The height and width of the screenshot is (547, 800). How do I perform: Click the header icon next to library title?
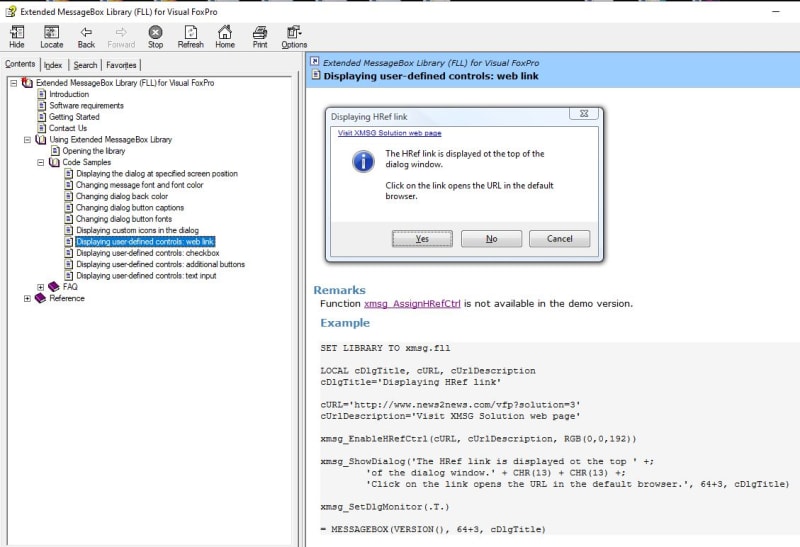click(315, 62)
